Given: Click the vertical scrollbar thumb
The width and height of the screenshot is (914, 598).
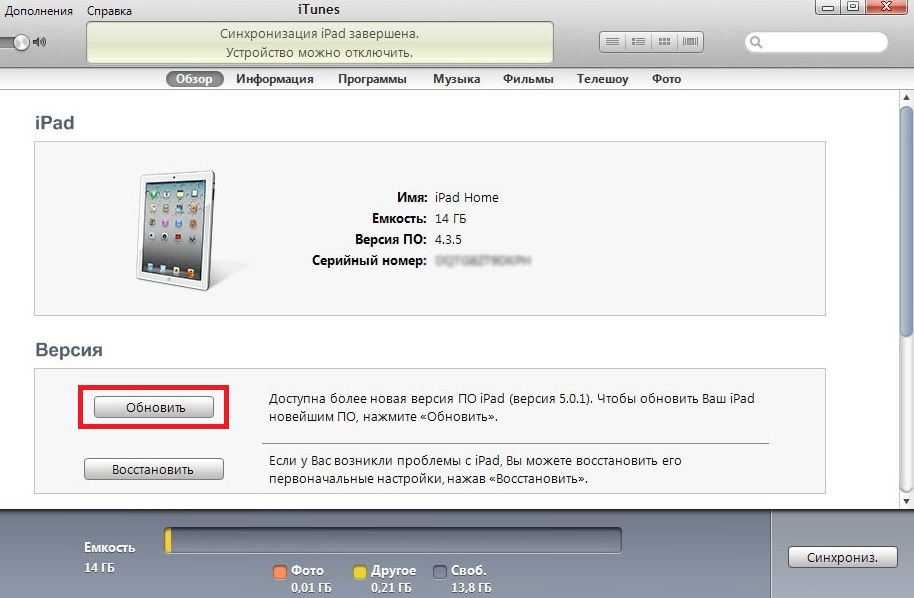Looking at the screenshot, I should pyautogui.click(x=906, y=221).
